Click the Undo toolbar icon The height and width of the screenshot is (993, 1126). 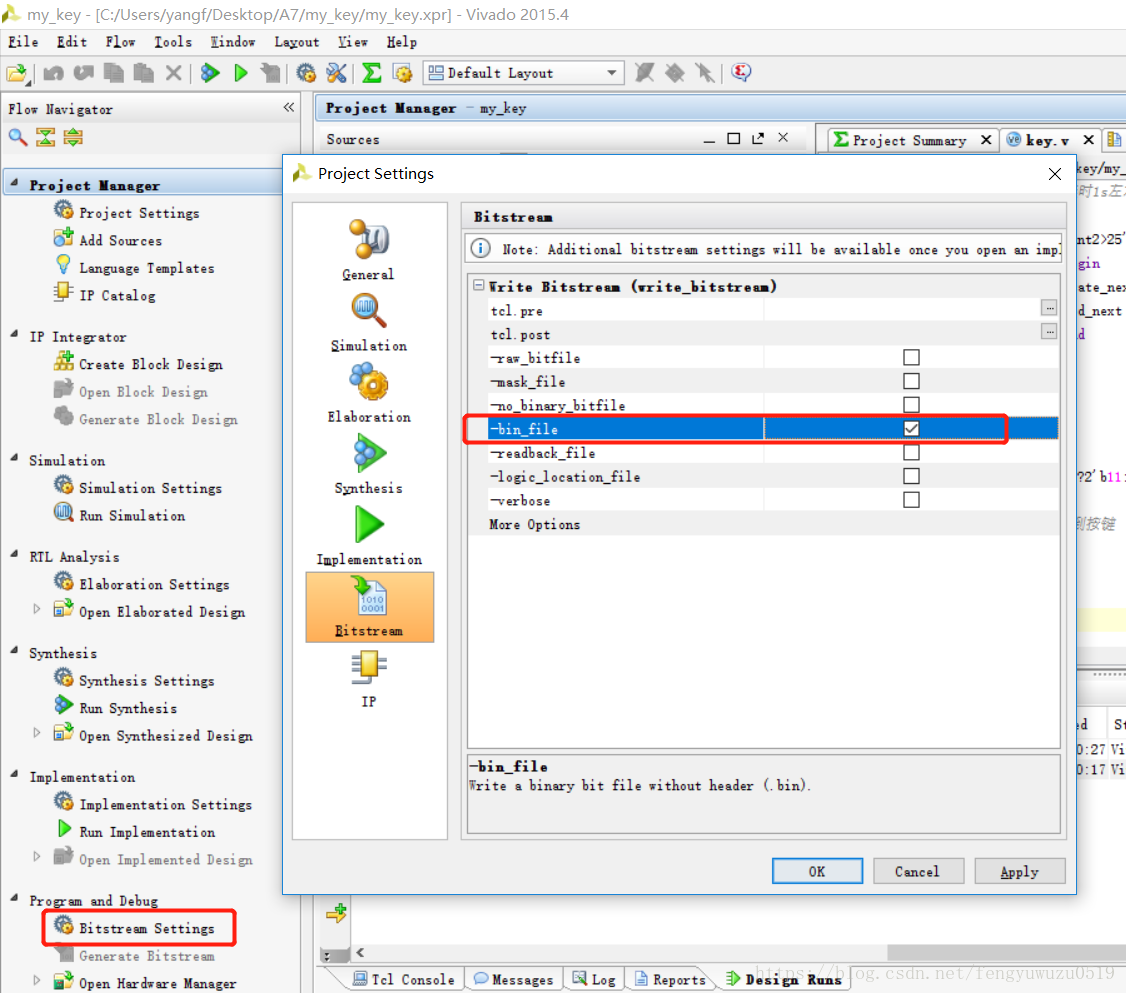pos(54,73)
